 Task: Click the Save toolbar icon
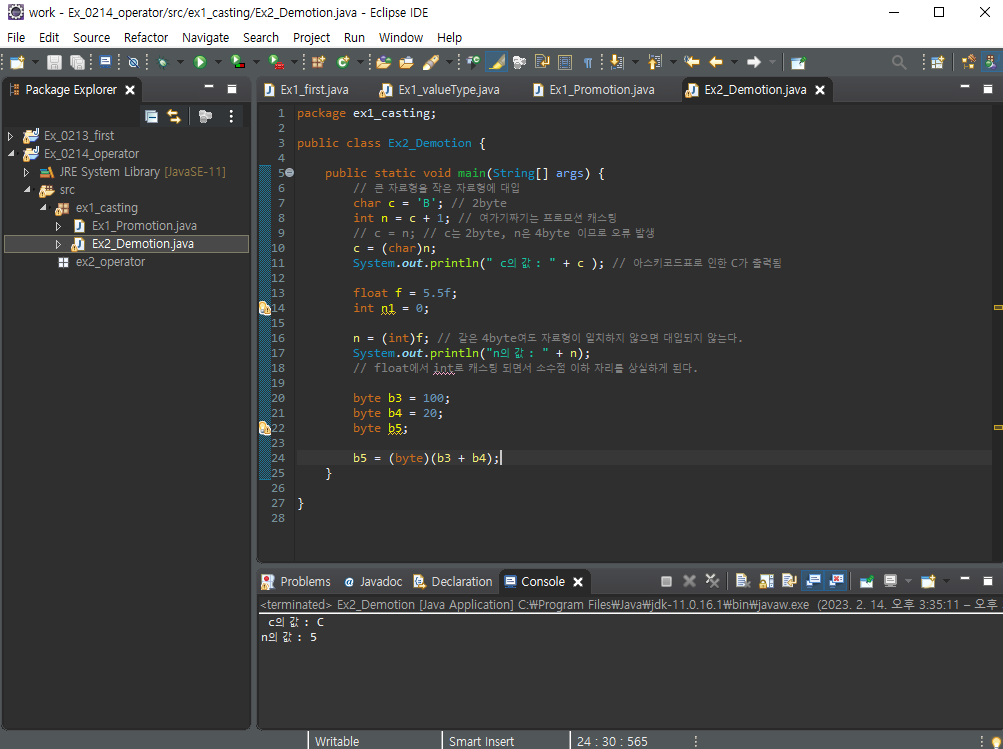pyautogui.click(x=54, y=62)
